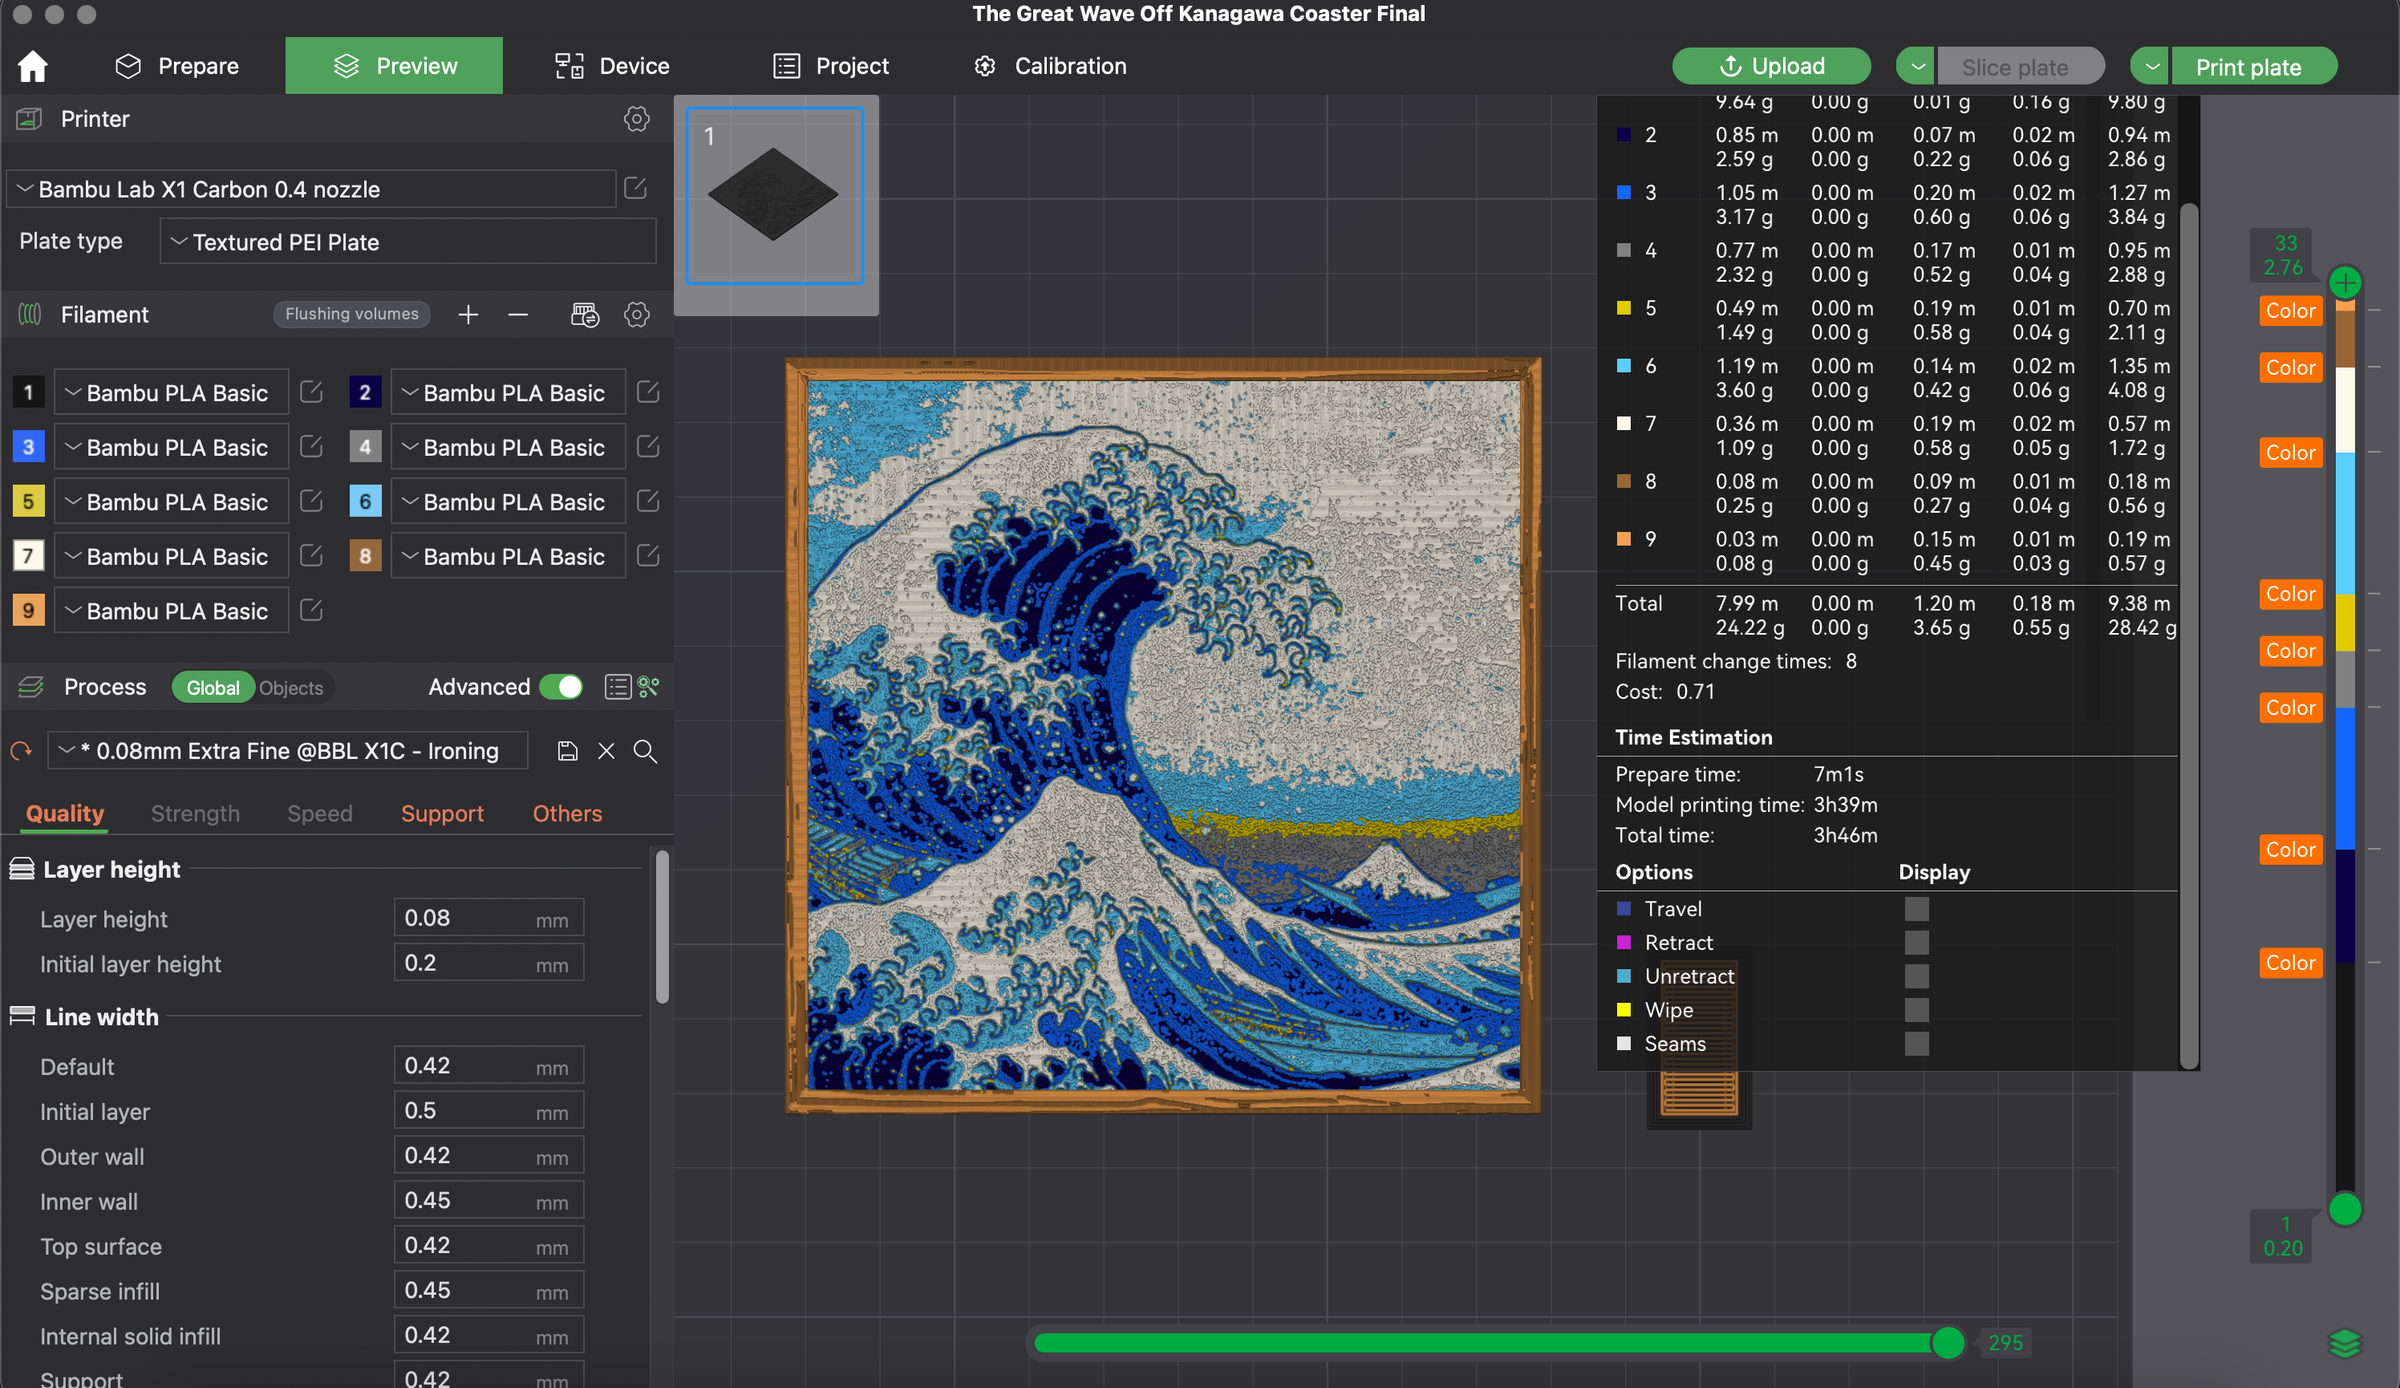Click layers stack icon at bottom right
This screenshot has width=2400, height=1388.
2345,1343
